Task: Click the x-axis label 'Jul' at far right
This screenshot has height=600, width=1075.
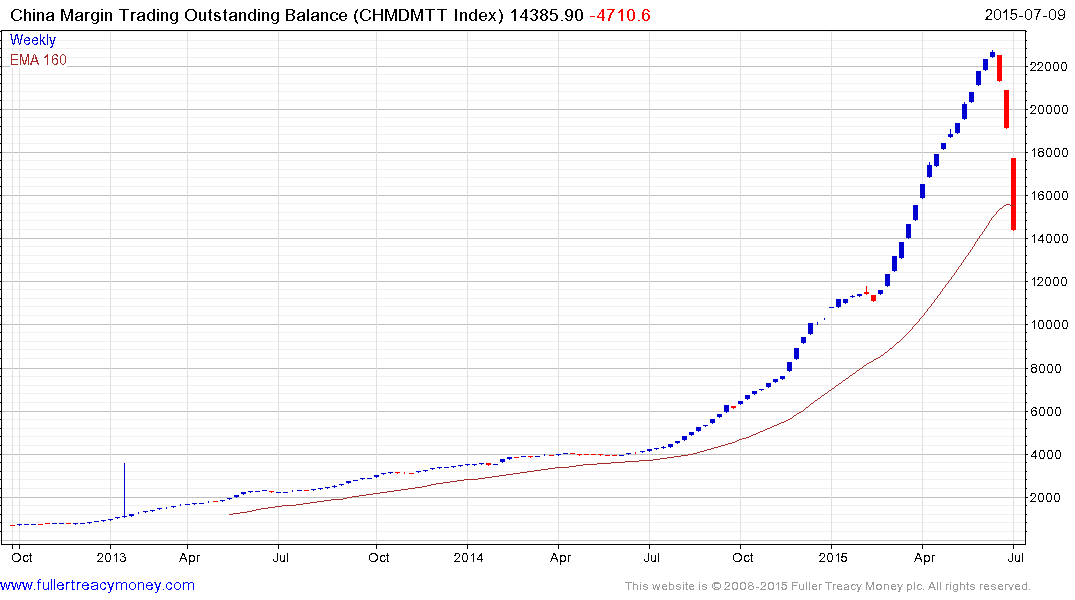Action: pyautogui.click(x=1016, y=557)
